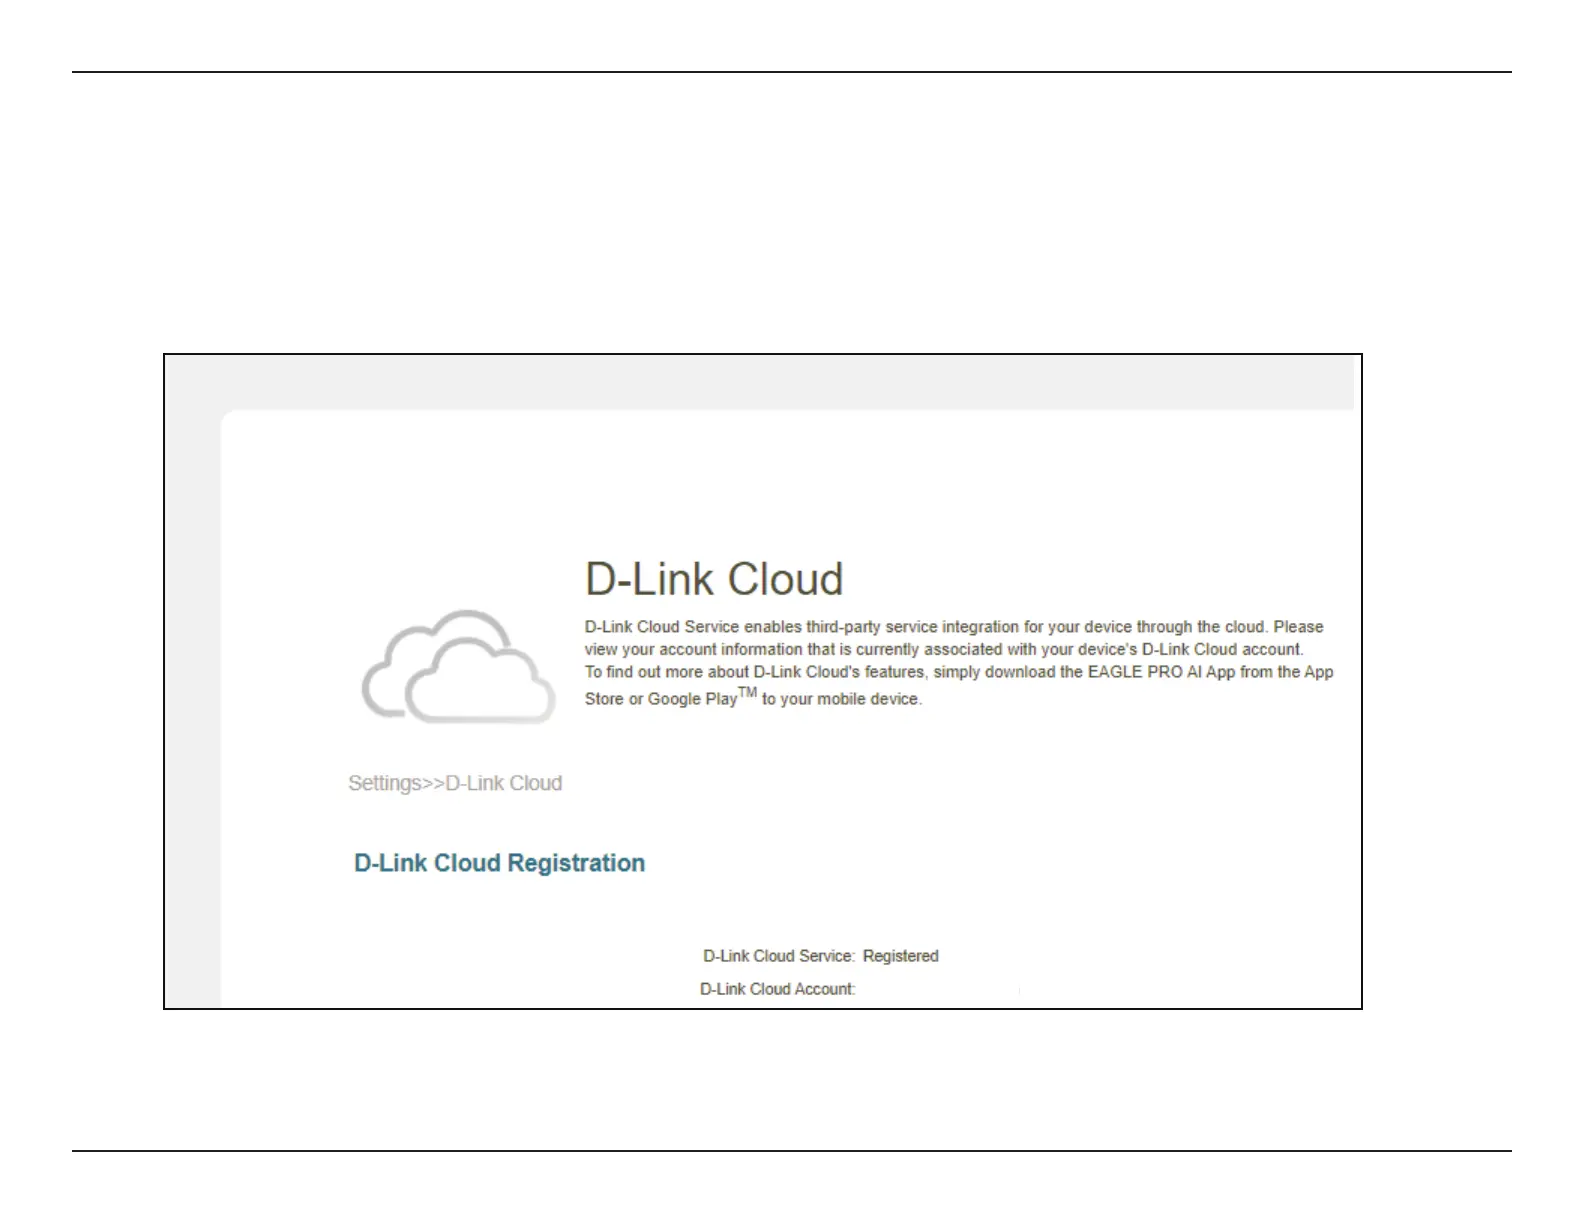Viewport: 1584px width, 1224px height.
Task: Click the D-Link Cloud icon
Action: [x=458, y=667]
